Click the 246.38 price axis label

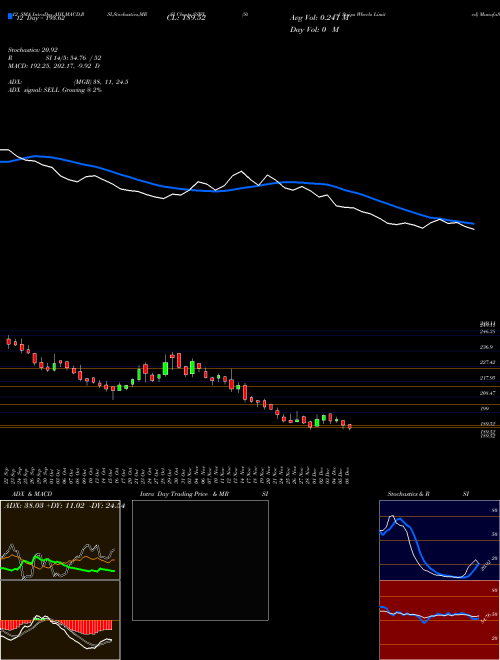click(x=487, y=332)
